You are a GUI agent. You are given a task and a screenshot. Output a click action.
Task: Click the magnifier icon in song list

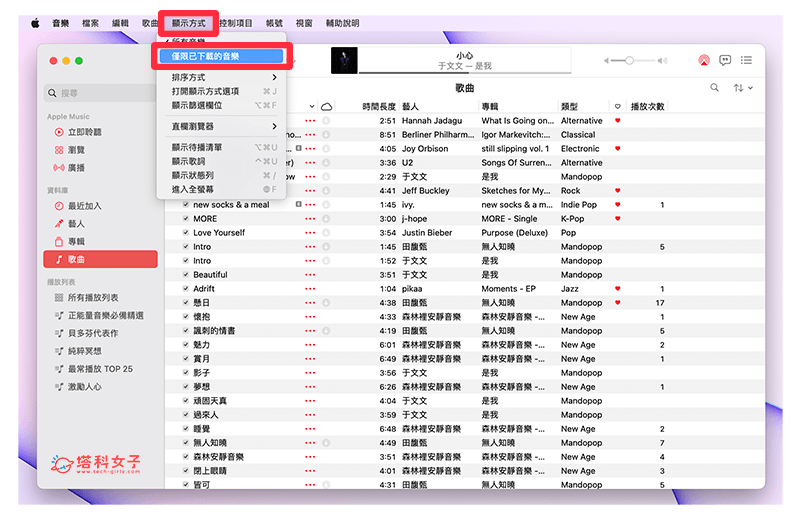[x=714, y=88]
